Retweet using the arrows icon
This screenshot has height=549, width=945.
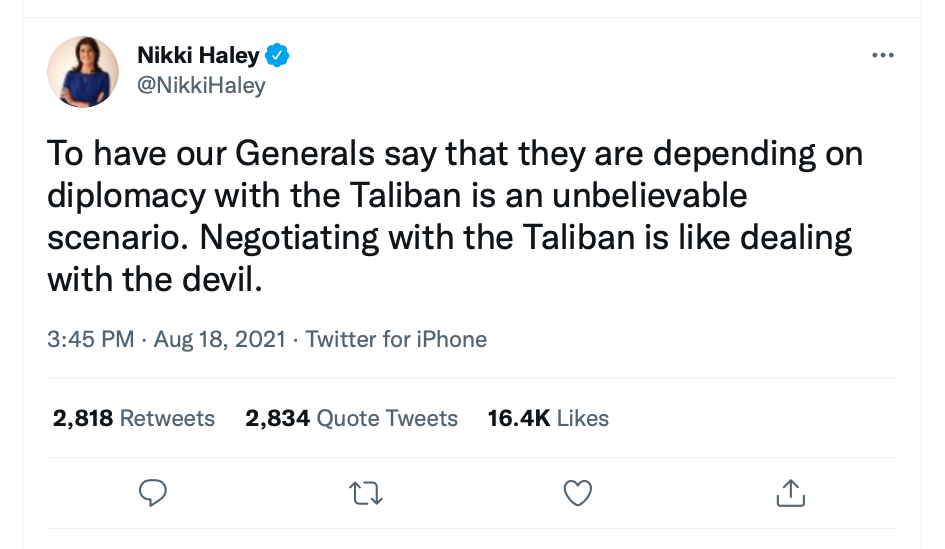click(365, 492)
